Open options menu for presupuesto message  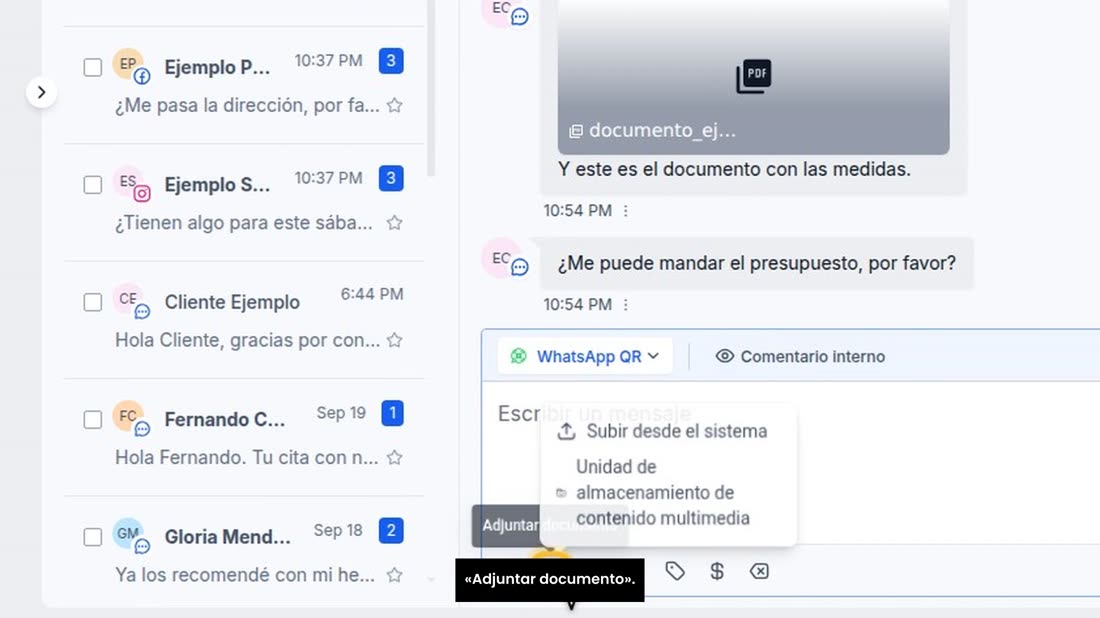(626, 304)
